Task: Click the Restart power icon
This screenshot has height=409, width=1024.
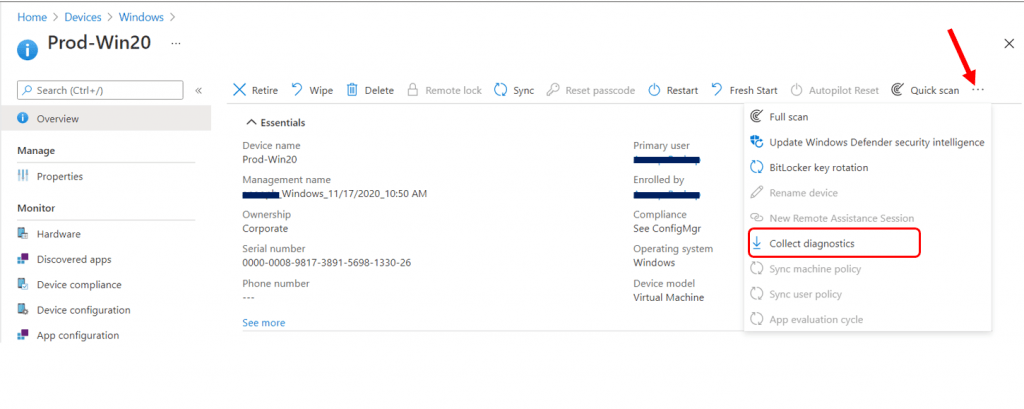Action: tap(654, 90)
